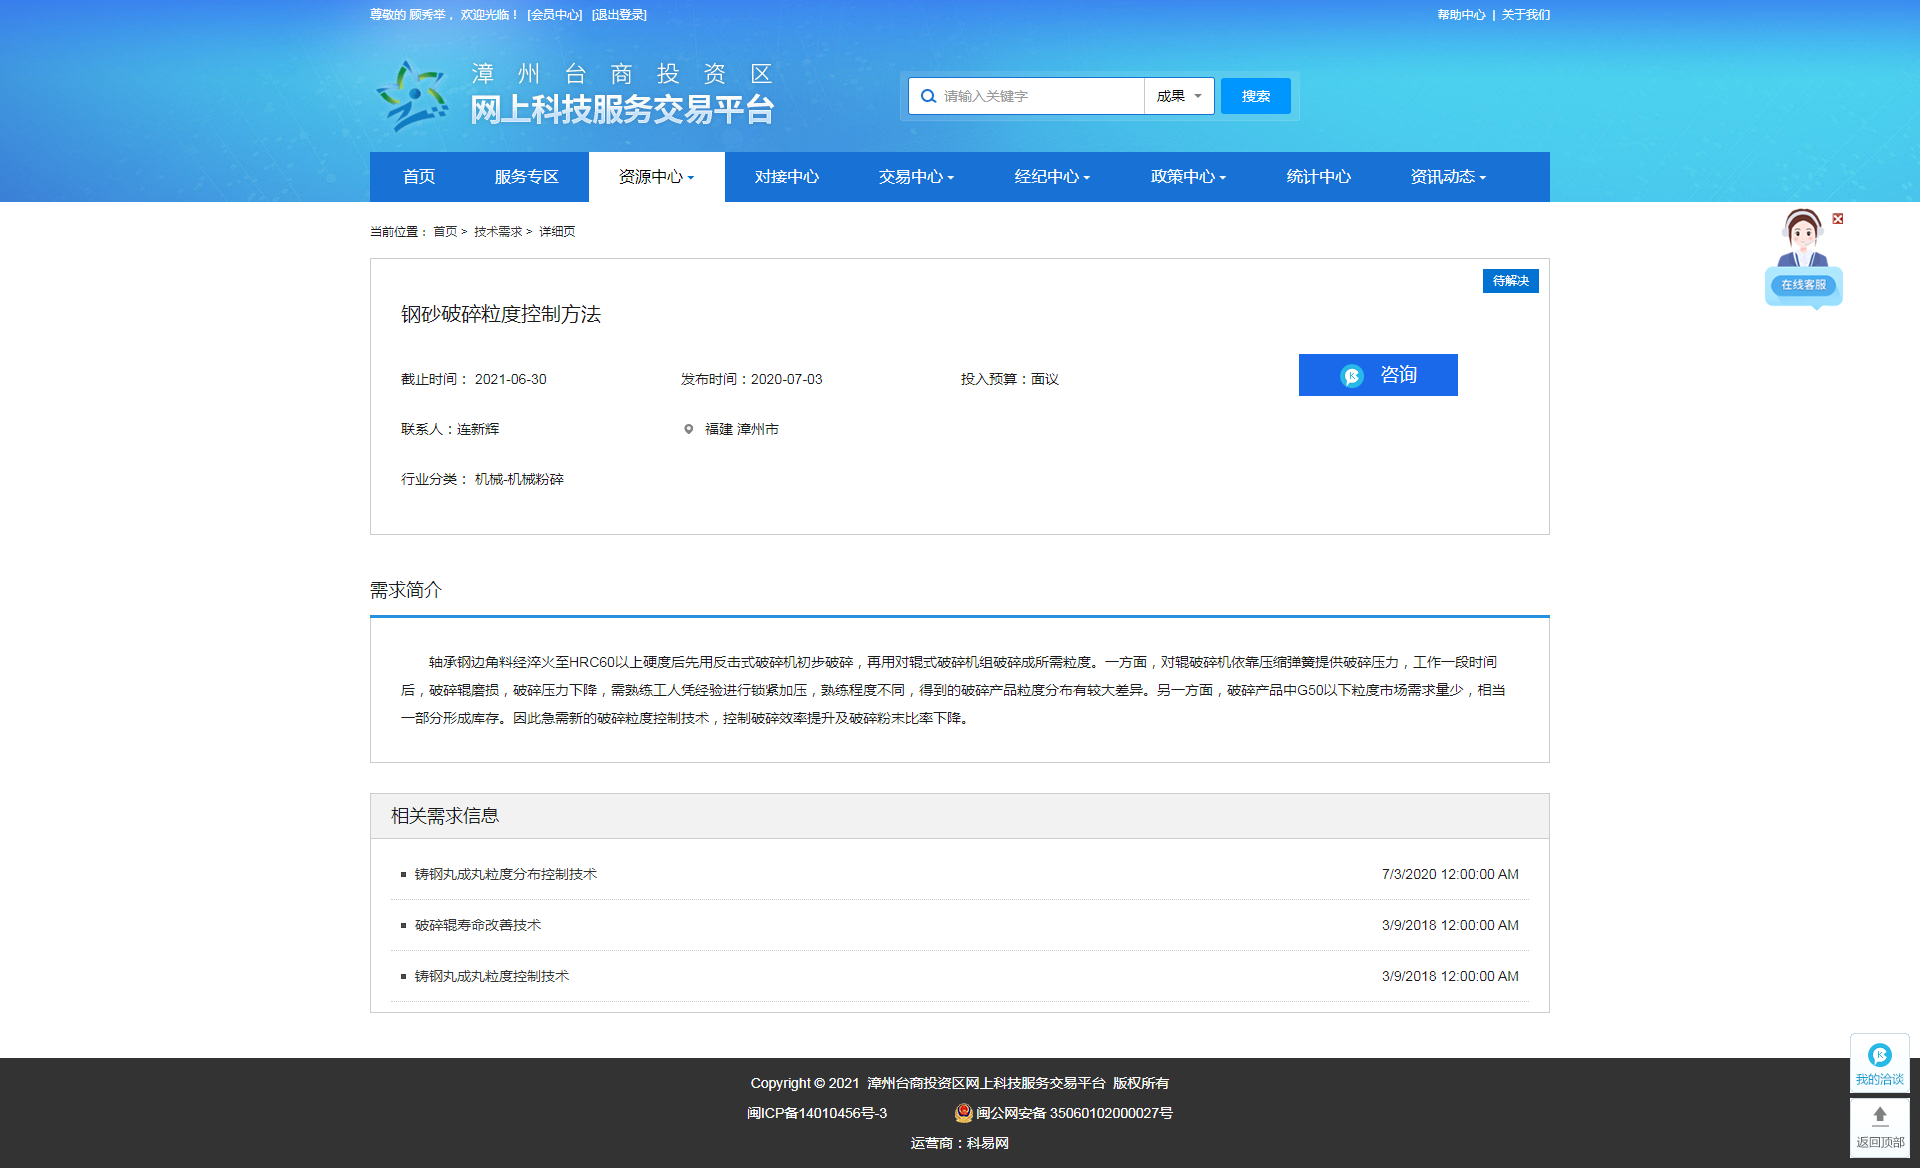Image resolution: width=1920 pixels, height=1168 pixels.
Task: Click the blue 咨询 button
Action: point(1378,375)
